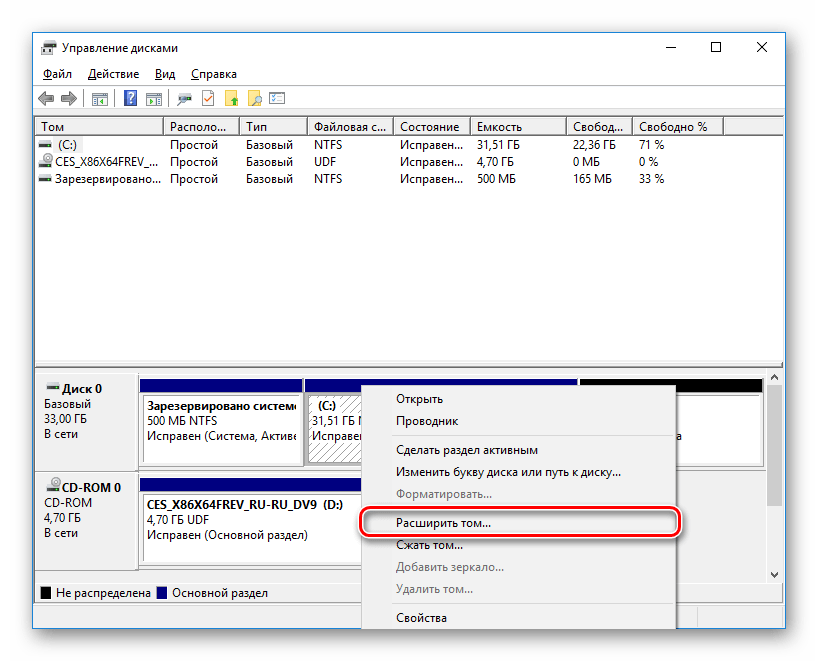Click the Back navigation arrow in the toolbar

[x=46, y=98]
